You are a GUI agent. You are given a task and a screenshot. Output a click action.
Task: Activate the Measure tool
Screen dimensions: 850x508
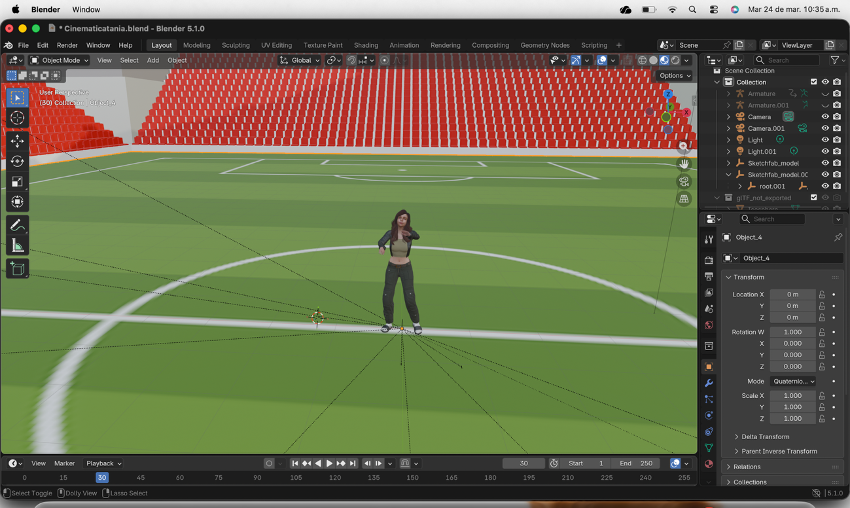[17, 245]
